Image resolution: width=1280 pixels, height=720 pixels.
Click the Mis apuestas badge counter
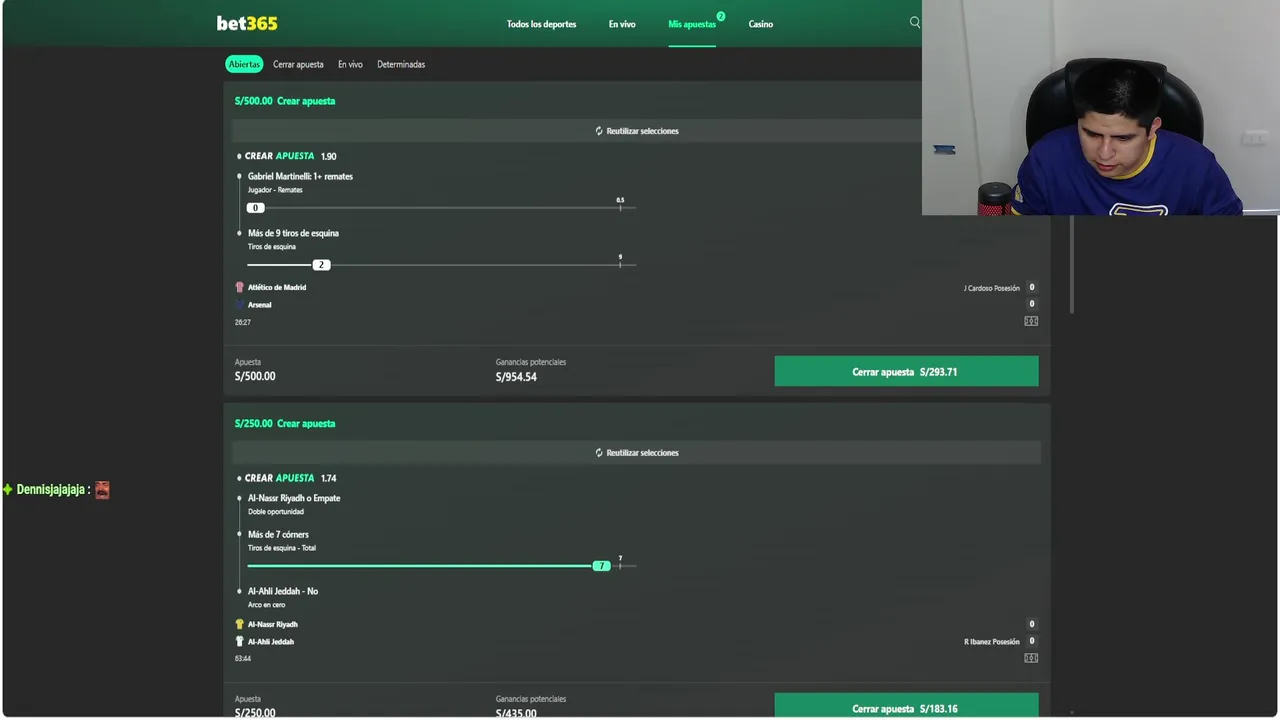720,16
